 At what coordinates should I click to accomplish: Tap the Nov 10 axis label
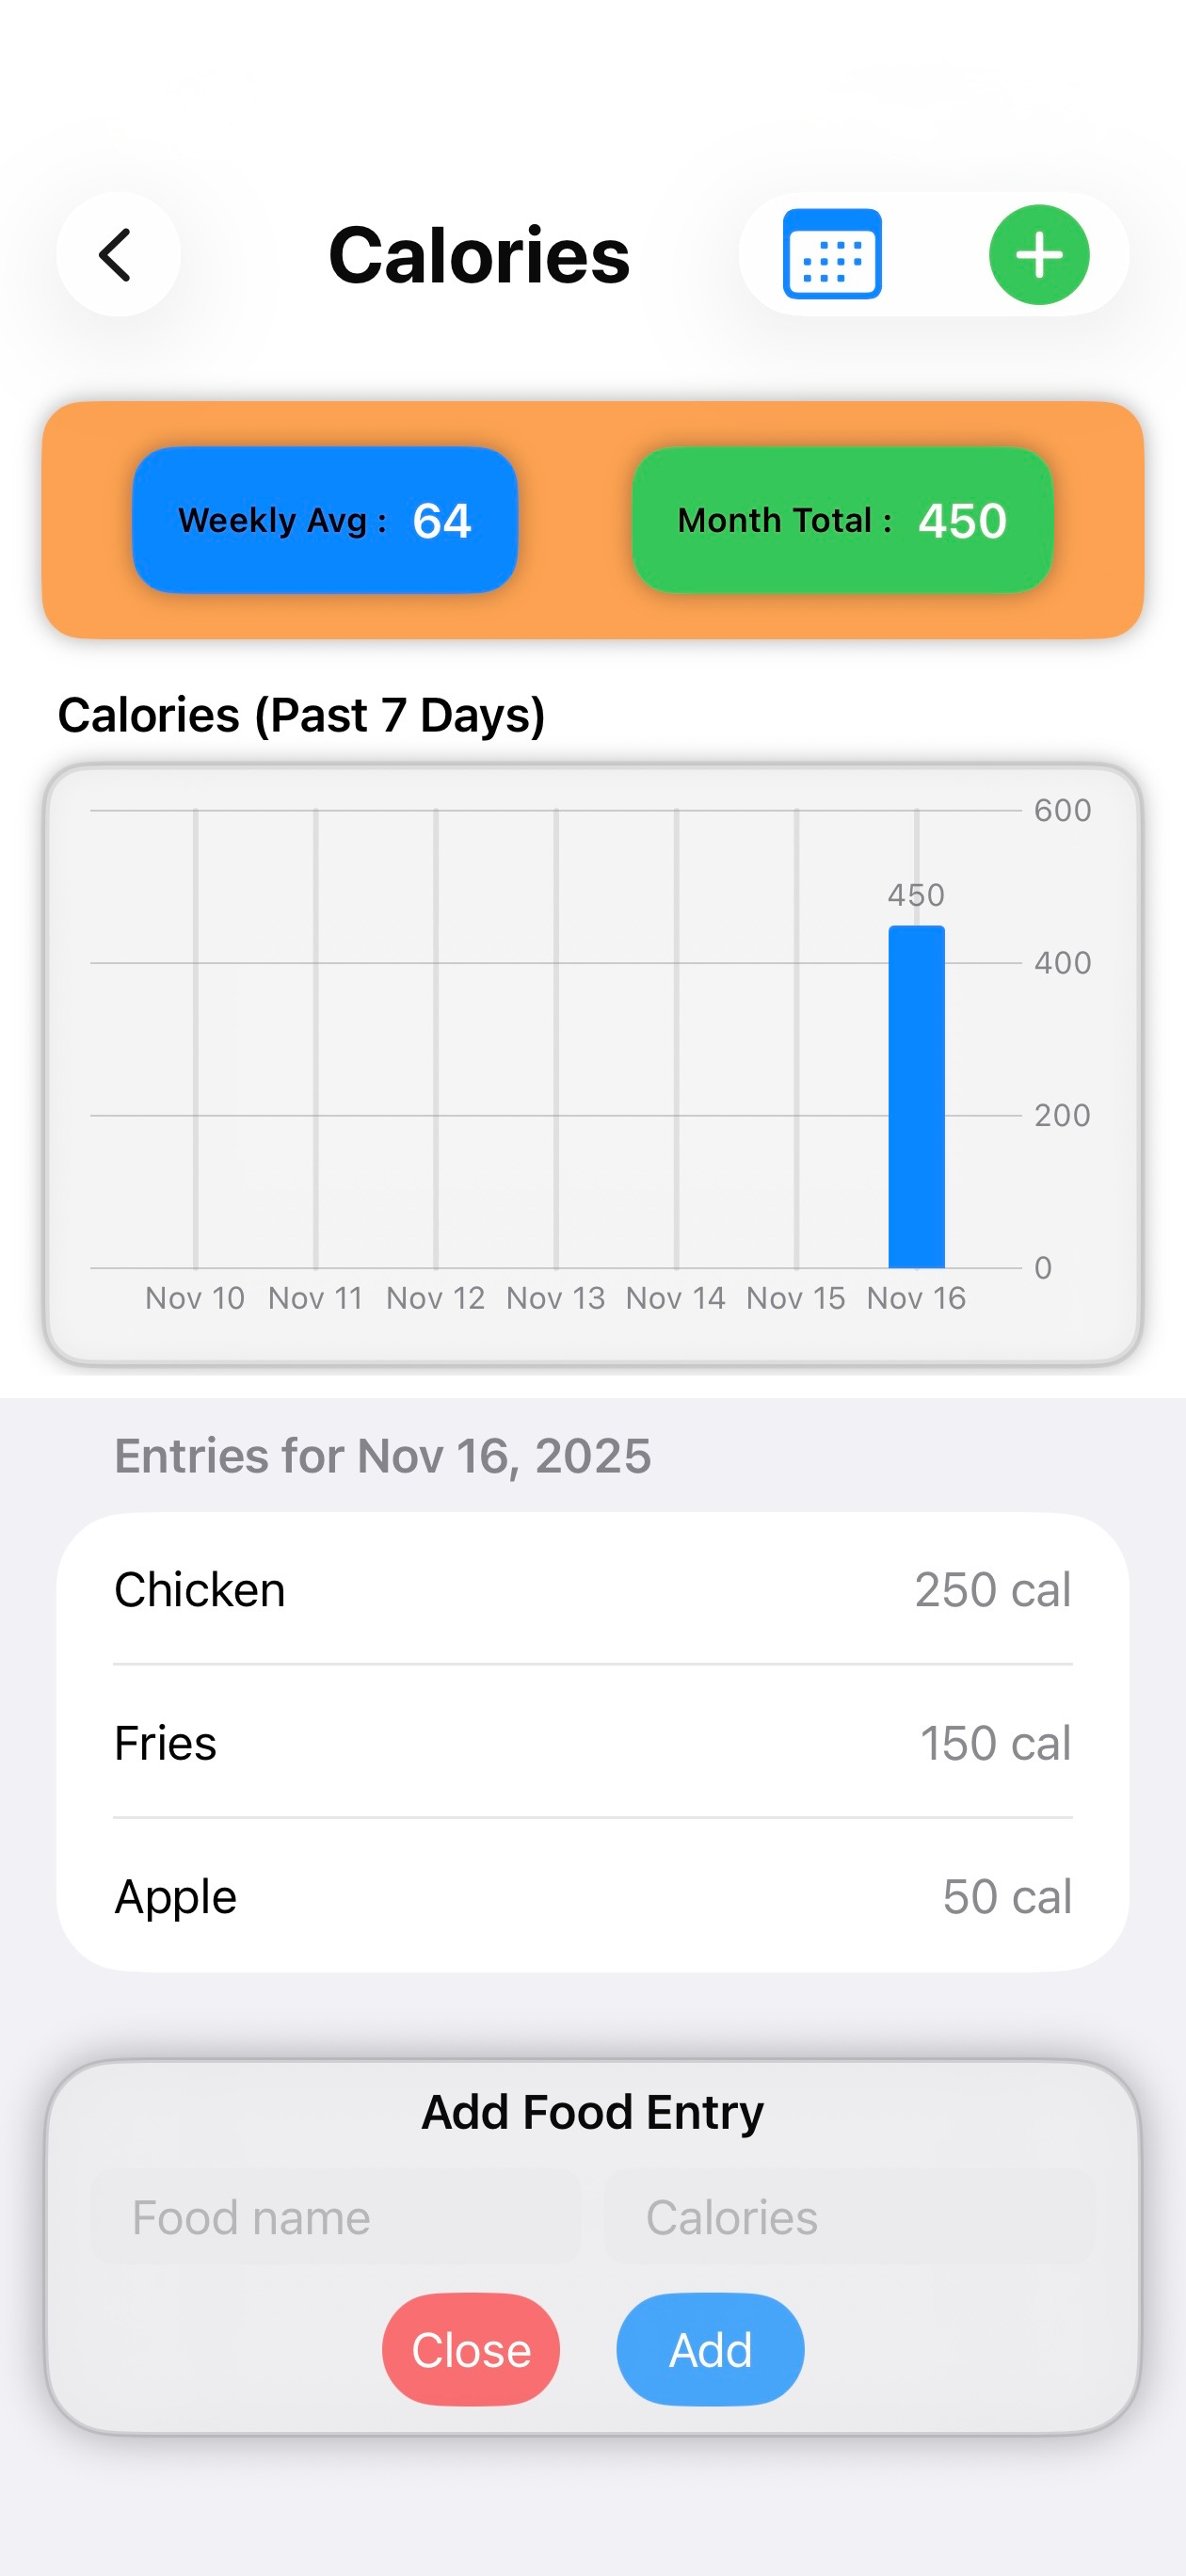point(195,1298)
